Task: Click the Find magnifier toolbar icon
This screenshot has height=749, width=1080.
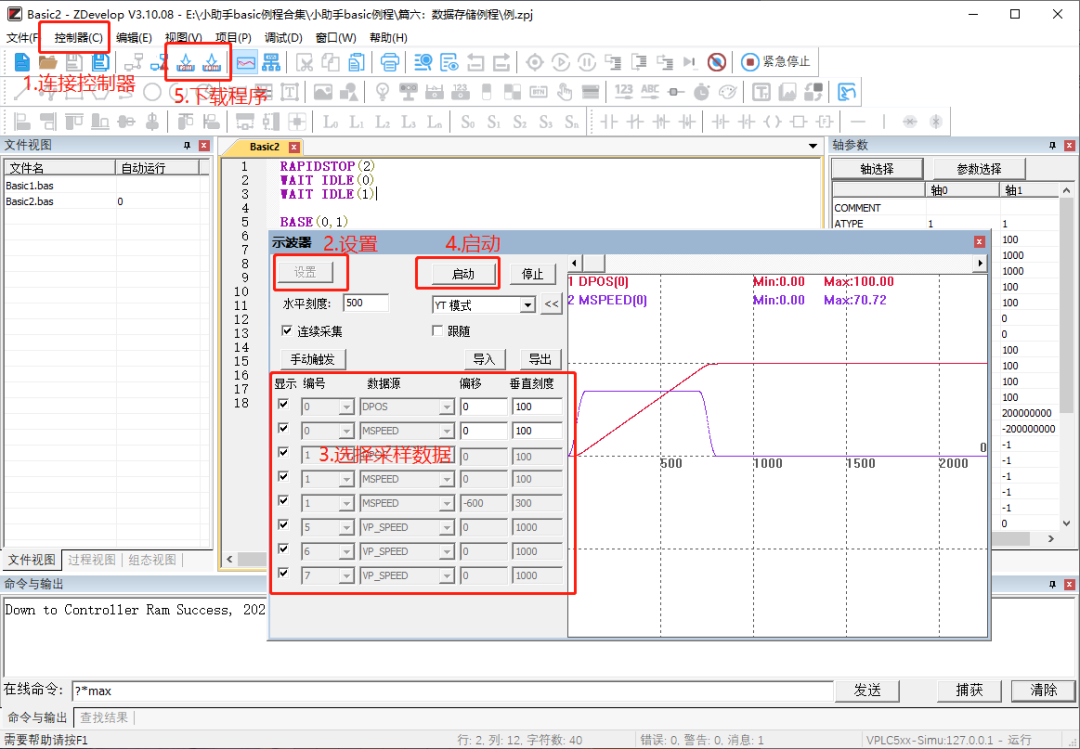Action: click(x=423, y=63)
